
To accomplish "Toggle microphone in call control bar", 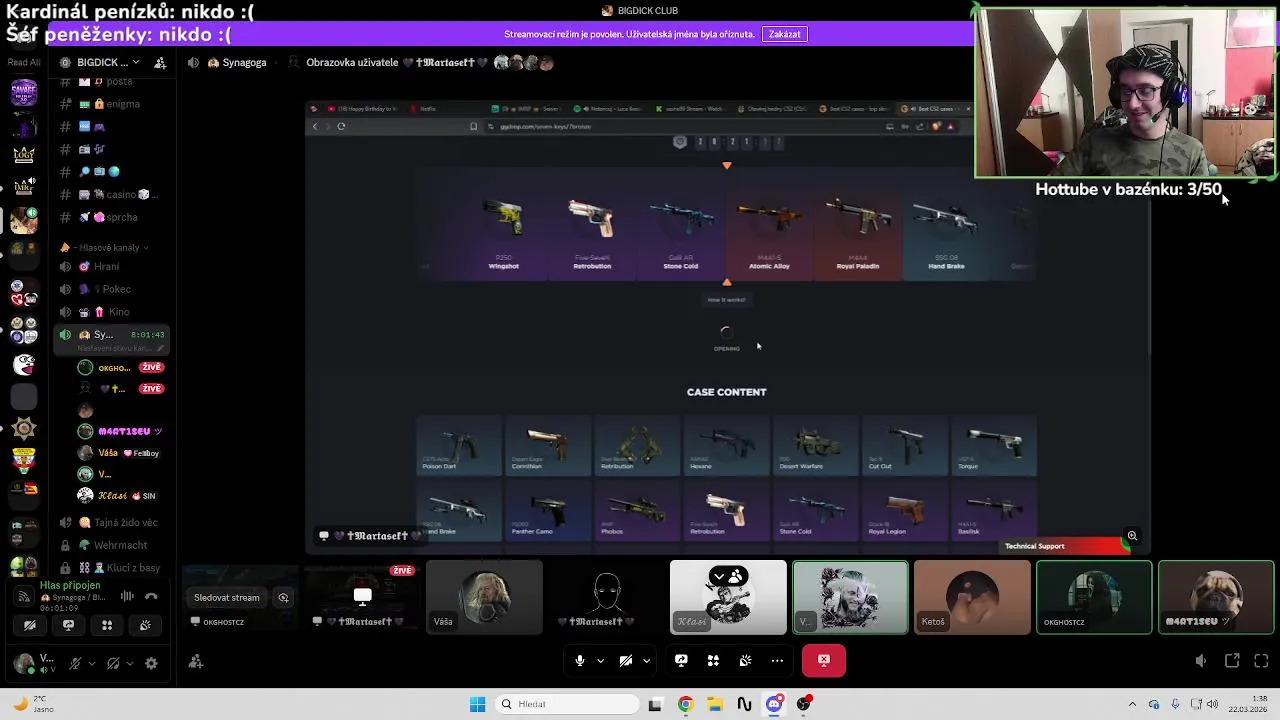I will pos(580,660).
